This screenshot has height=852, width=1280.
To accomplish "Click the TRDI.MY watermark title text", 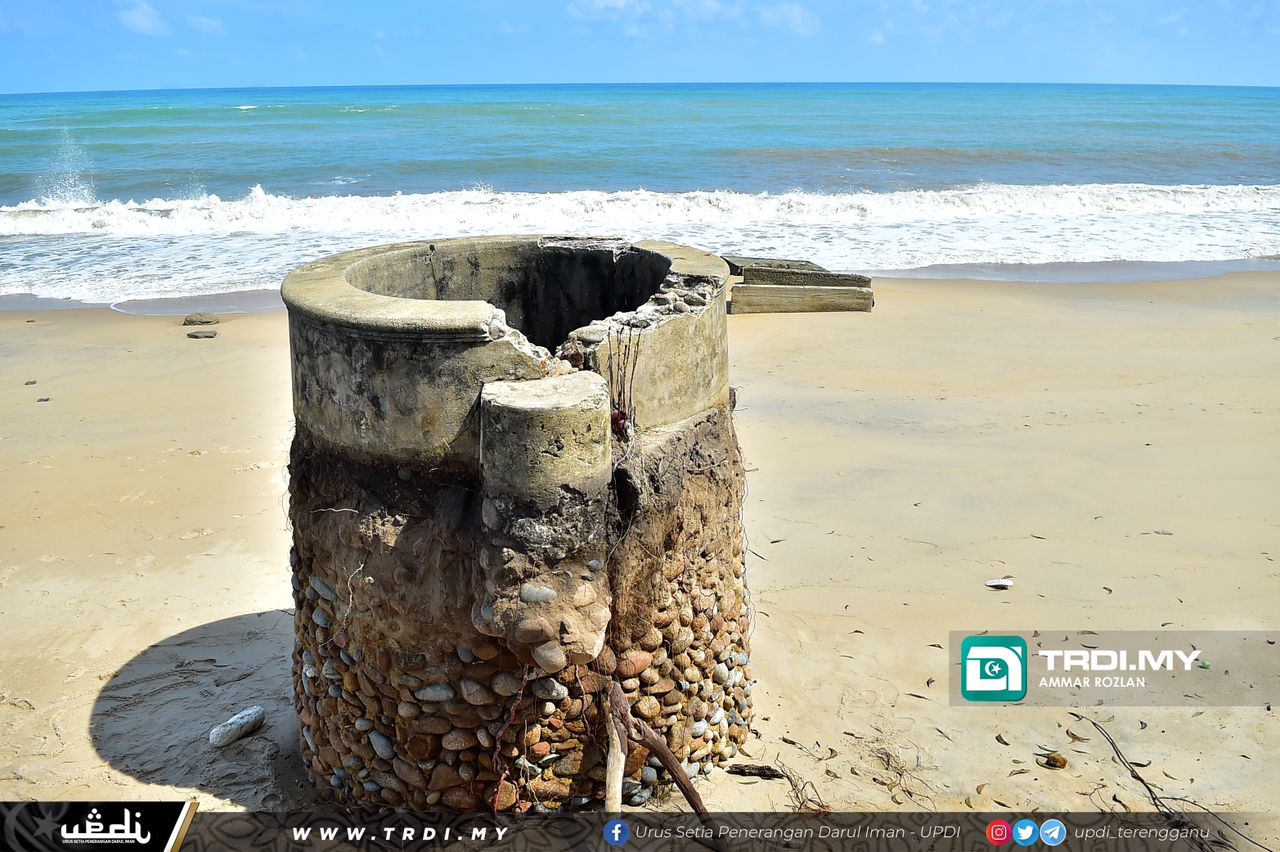I will coord(1118,659).
